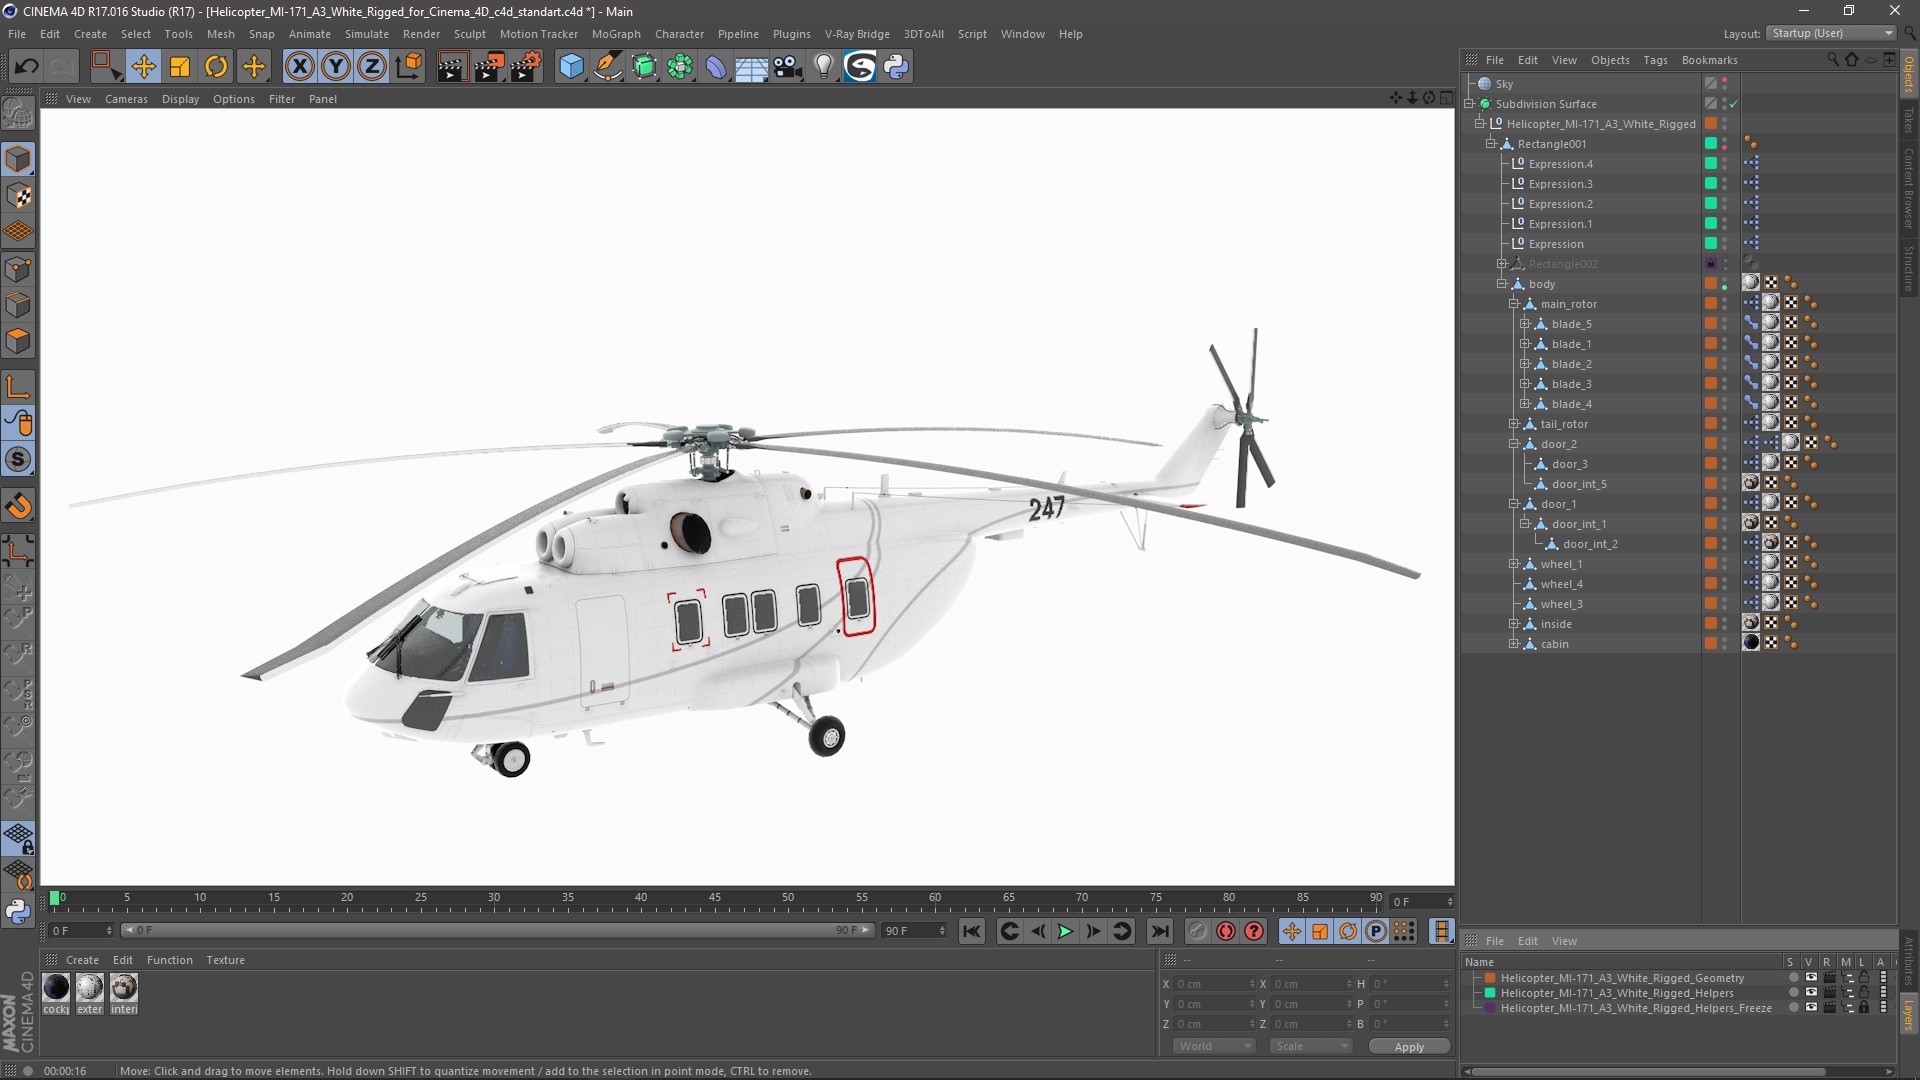Image resolution: width=1920 pixels, height=1080 pixels.
Task: Toggle Y axis lock
Action: [x=336, y=67]
